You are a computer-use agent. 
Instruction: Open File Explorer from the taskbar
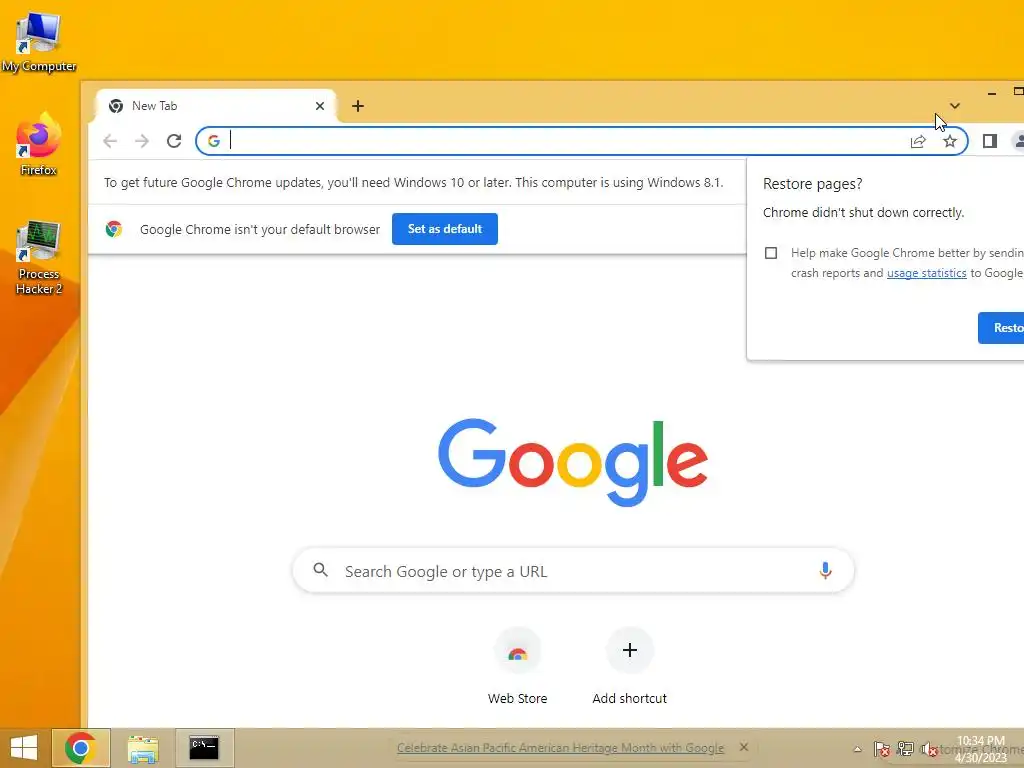point(142,748)
